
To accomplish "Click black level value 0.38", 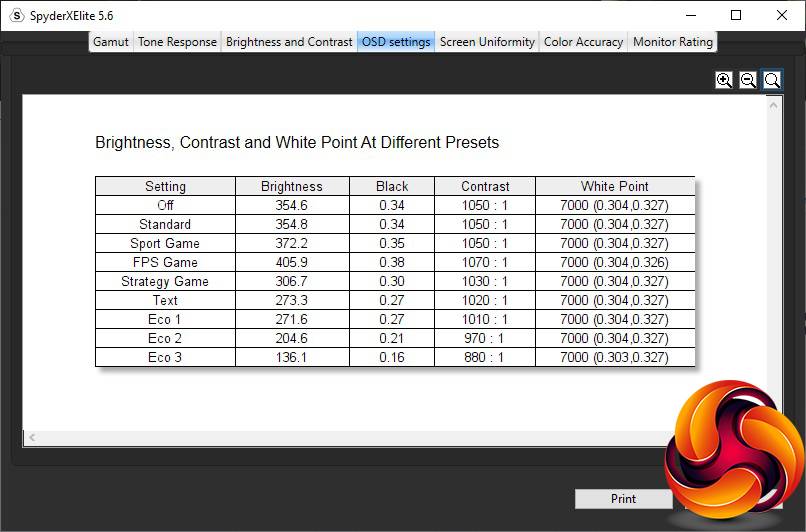I will tap(392, 262).
